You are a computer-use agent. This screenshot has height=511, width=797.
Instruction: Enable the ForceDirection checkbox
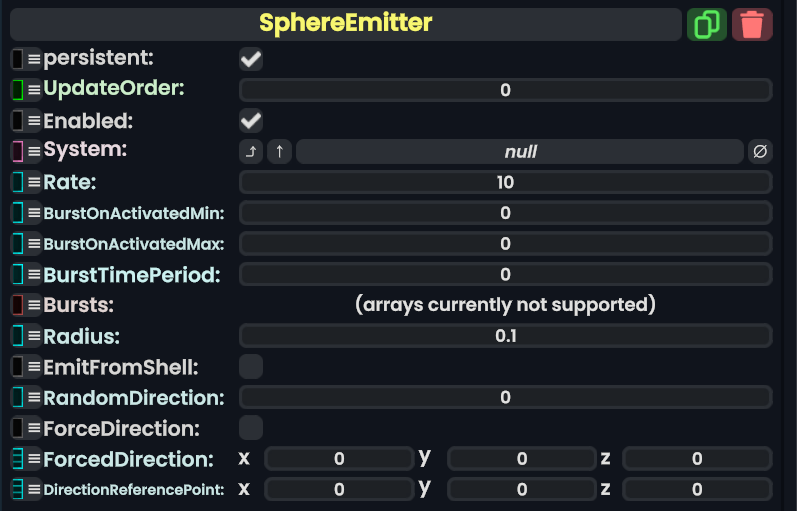(x=251, y=428)
